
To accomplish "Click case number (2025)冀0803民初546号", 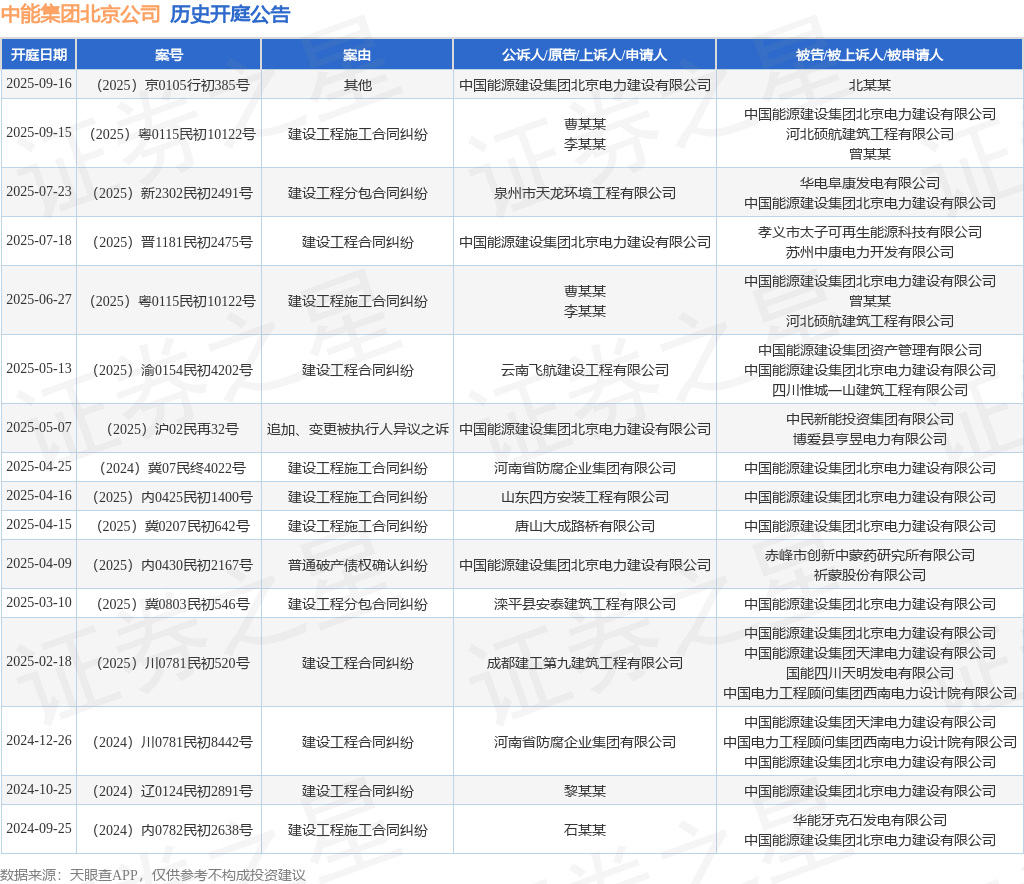I will coord(168,604).
